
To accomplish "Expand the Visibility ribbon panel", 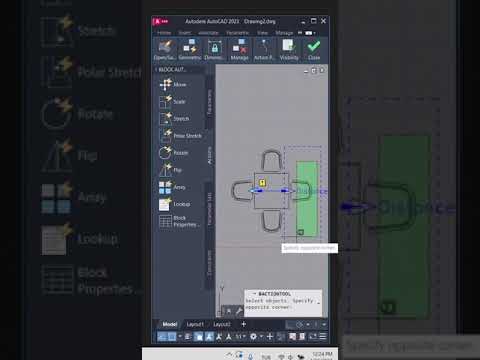I will [x=289, y=50].
